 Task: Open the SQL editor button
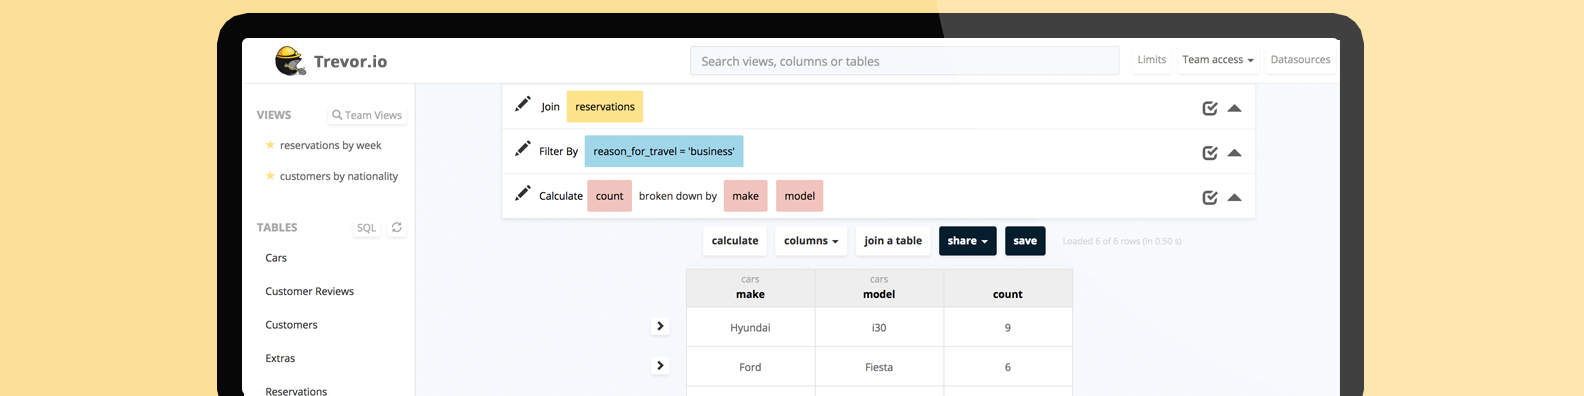pos(367,228)
